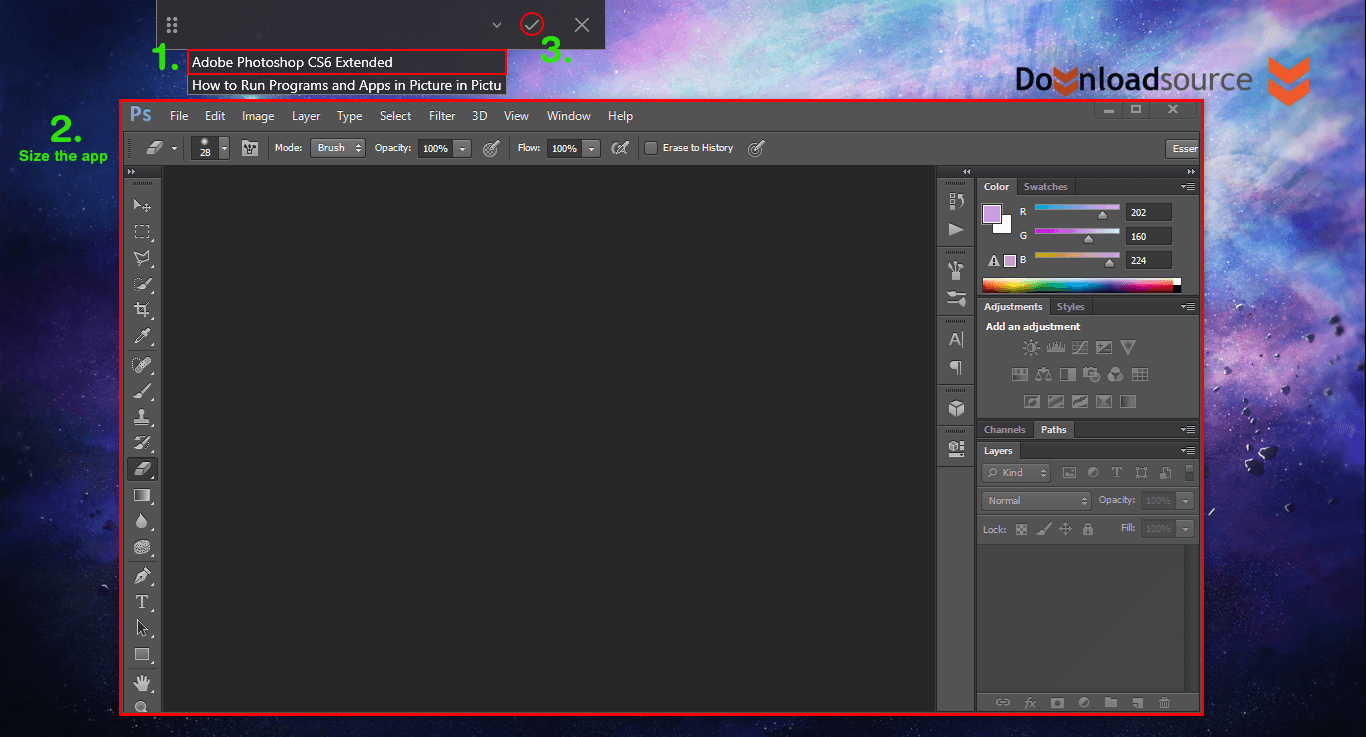Image resolution: width=1366 pixels, height=737 pixels.
Task: Open the Normal blend mode dropdown
Action: click(x=1036, y=501)
